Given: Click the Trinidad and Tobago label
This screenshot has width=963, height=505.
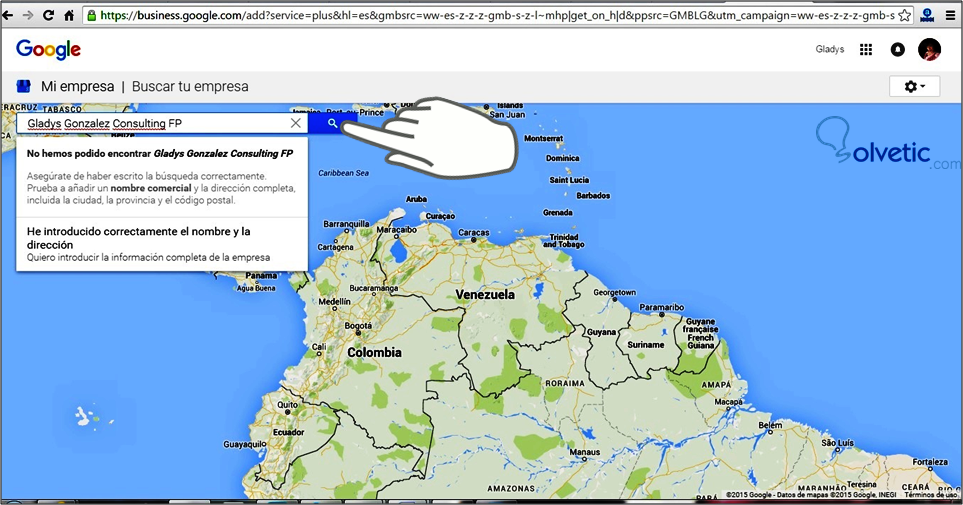Looking at the screenshot, I should [x=564, y=241].
